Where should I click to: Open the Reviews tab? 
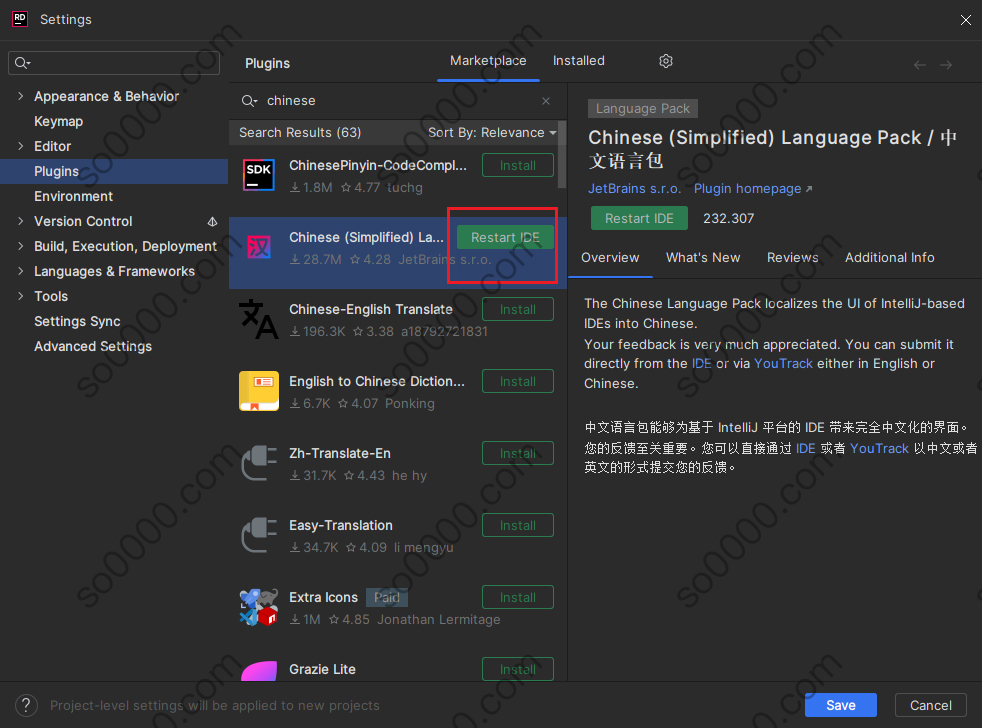point(792,258)
